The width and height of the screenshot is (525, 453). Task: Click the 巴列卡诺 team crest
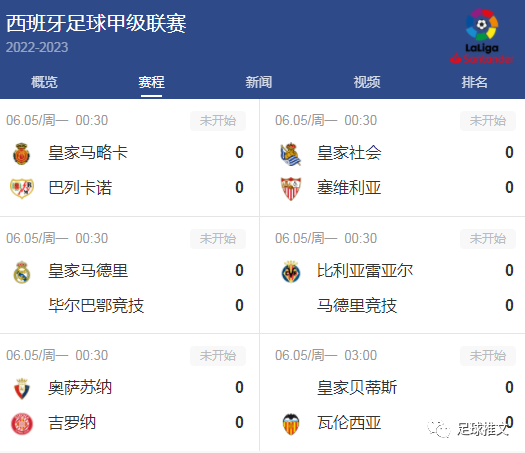click(22, 188)
